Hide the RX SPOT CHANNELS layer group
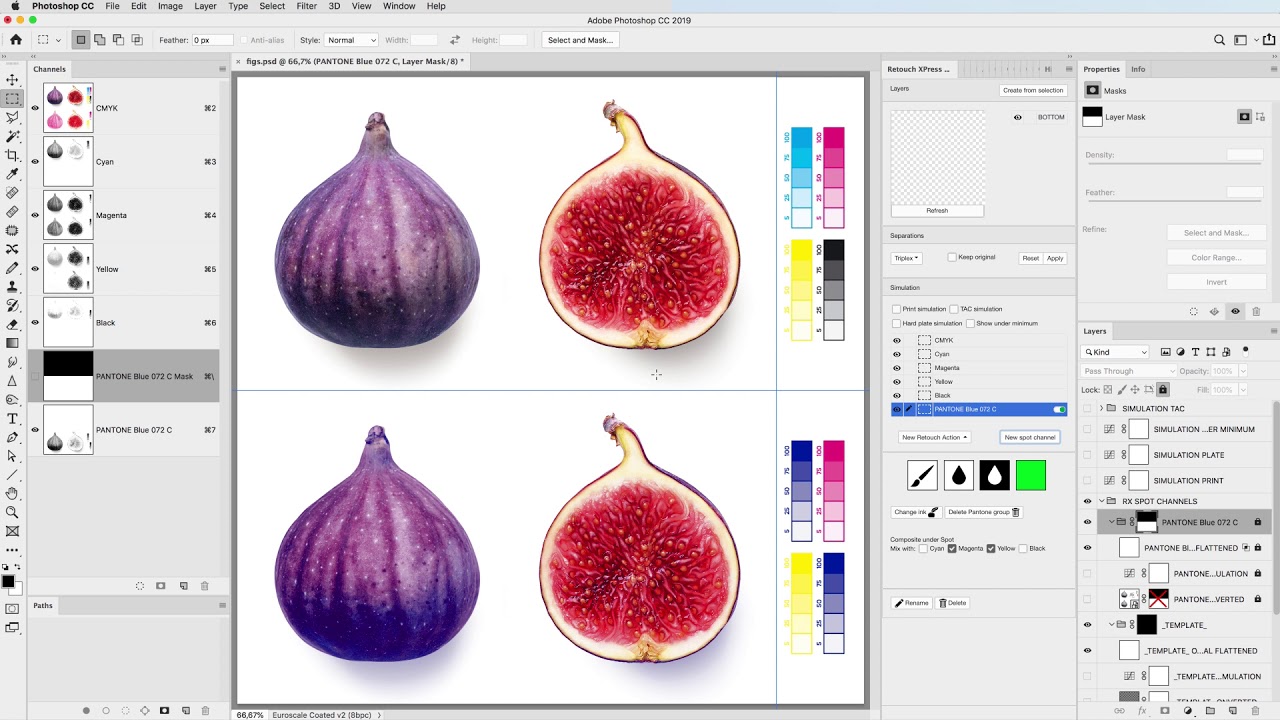The width and height of the screenshot is (1280, 720). 1087,501
